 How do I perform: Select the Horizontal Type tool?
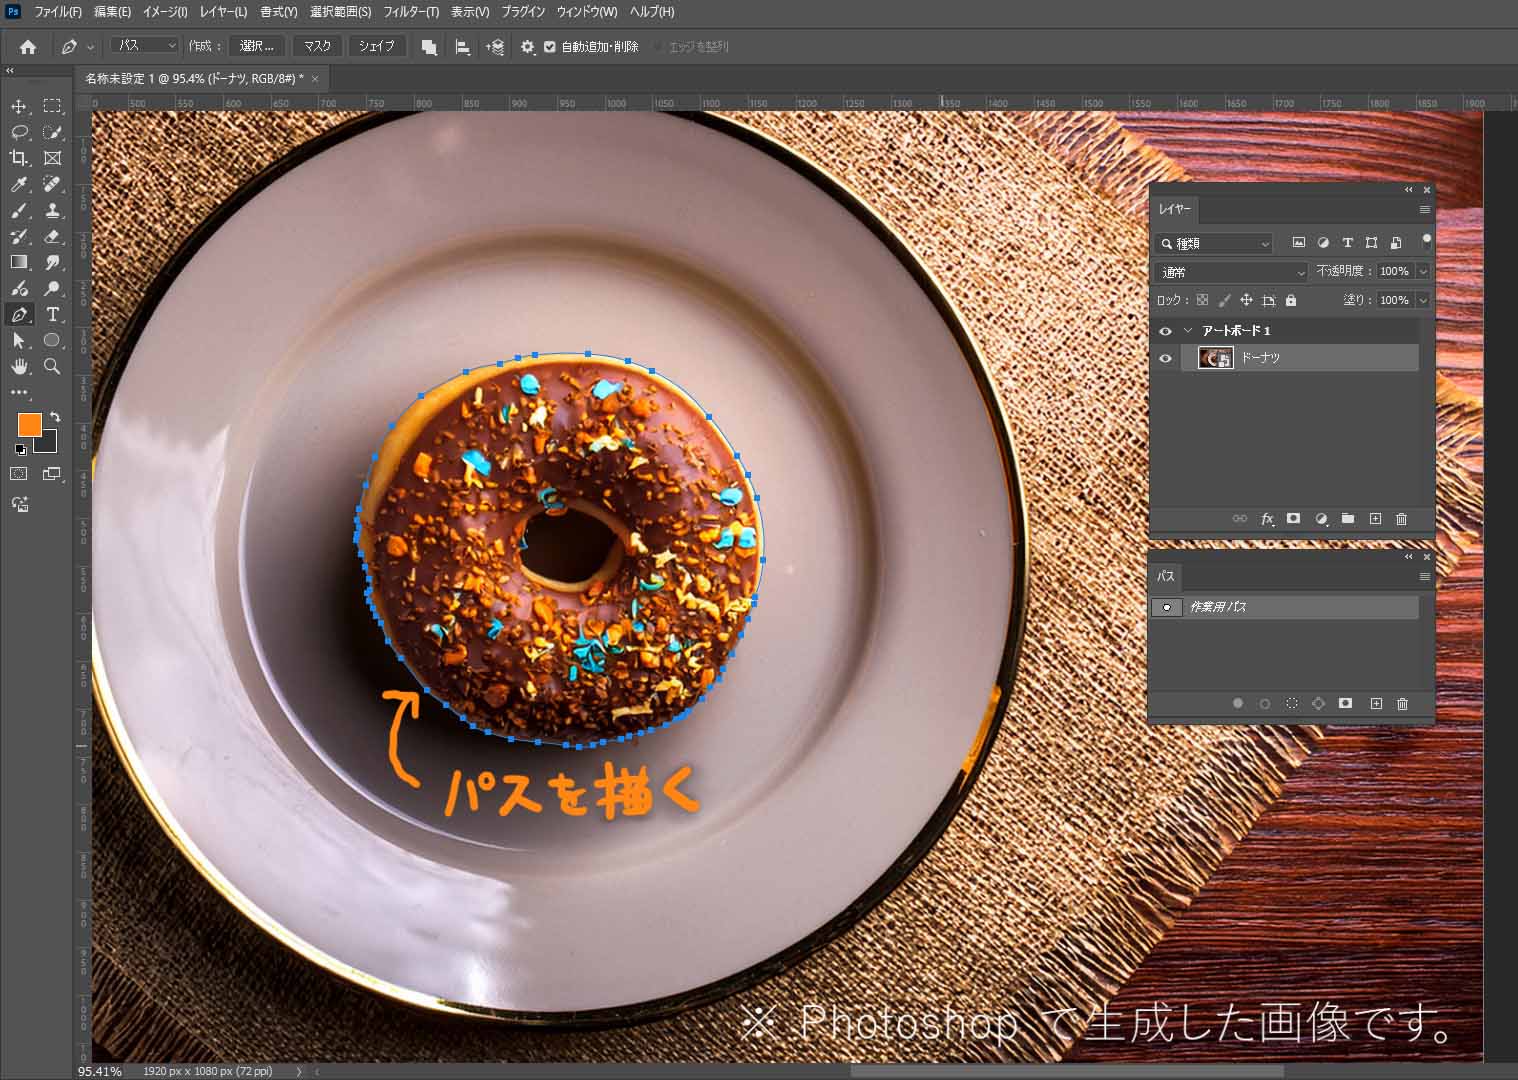point(53,314)
